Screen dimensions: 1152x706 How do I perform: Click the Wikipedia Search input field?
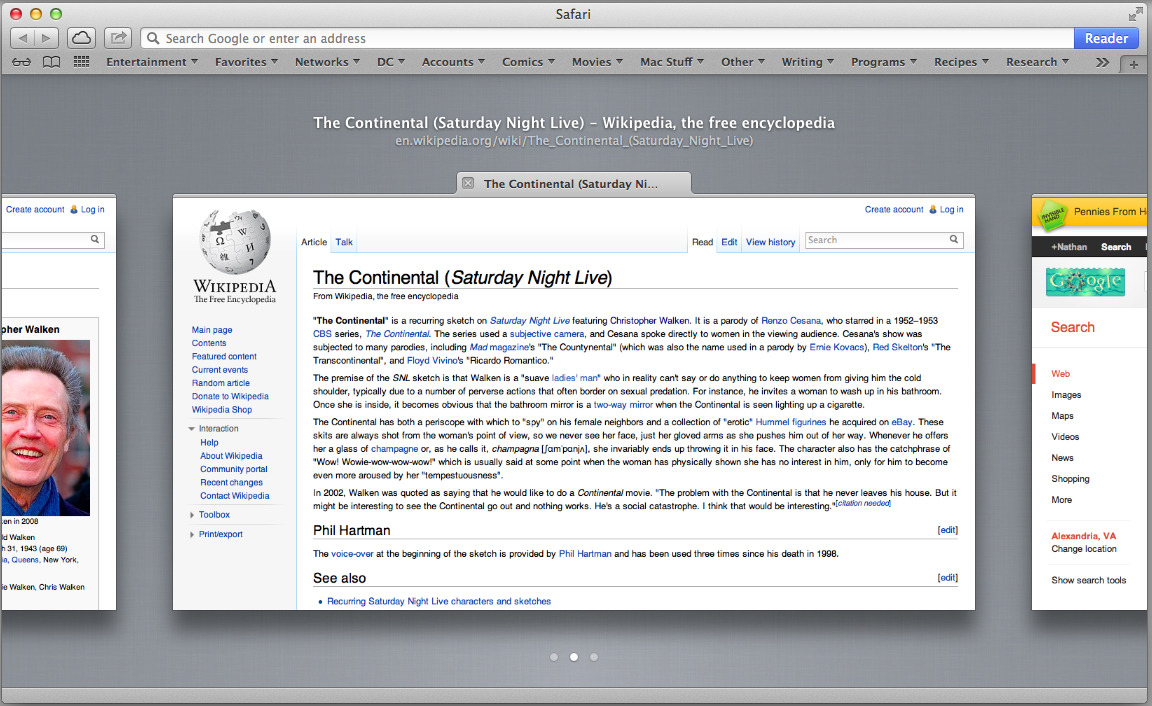click(x=884, y=239)
